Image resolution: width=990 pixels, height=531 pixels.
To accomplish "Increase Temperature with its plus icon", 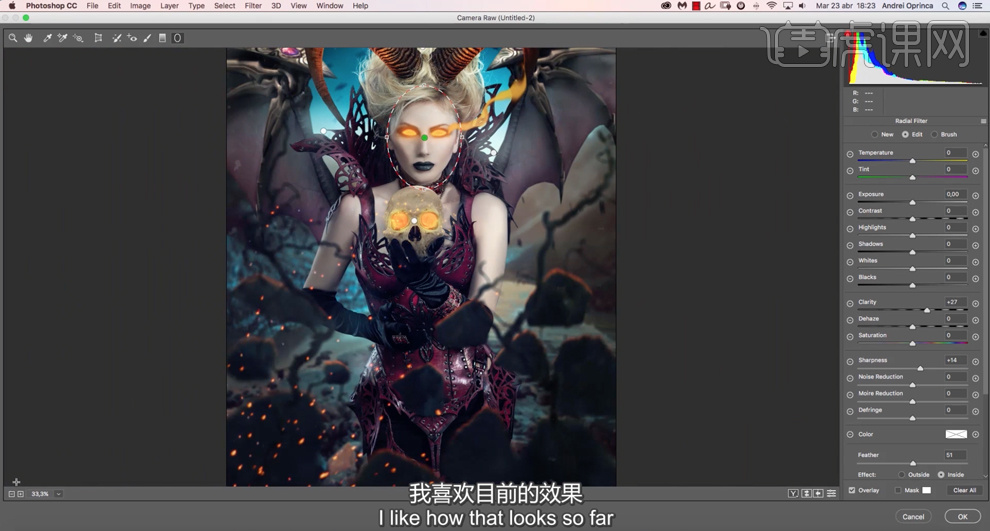I will pos(975,154).
